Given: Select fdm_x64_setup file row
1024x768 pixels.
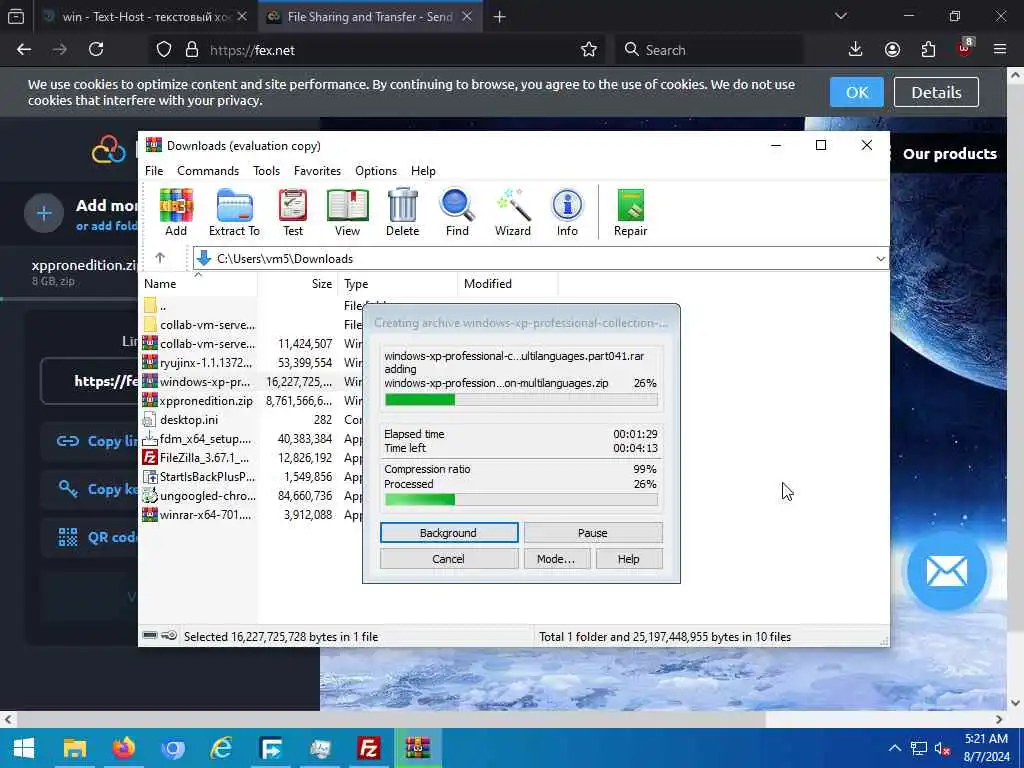Looking at the screenshot, I should click(251, 438).
